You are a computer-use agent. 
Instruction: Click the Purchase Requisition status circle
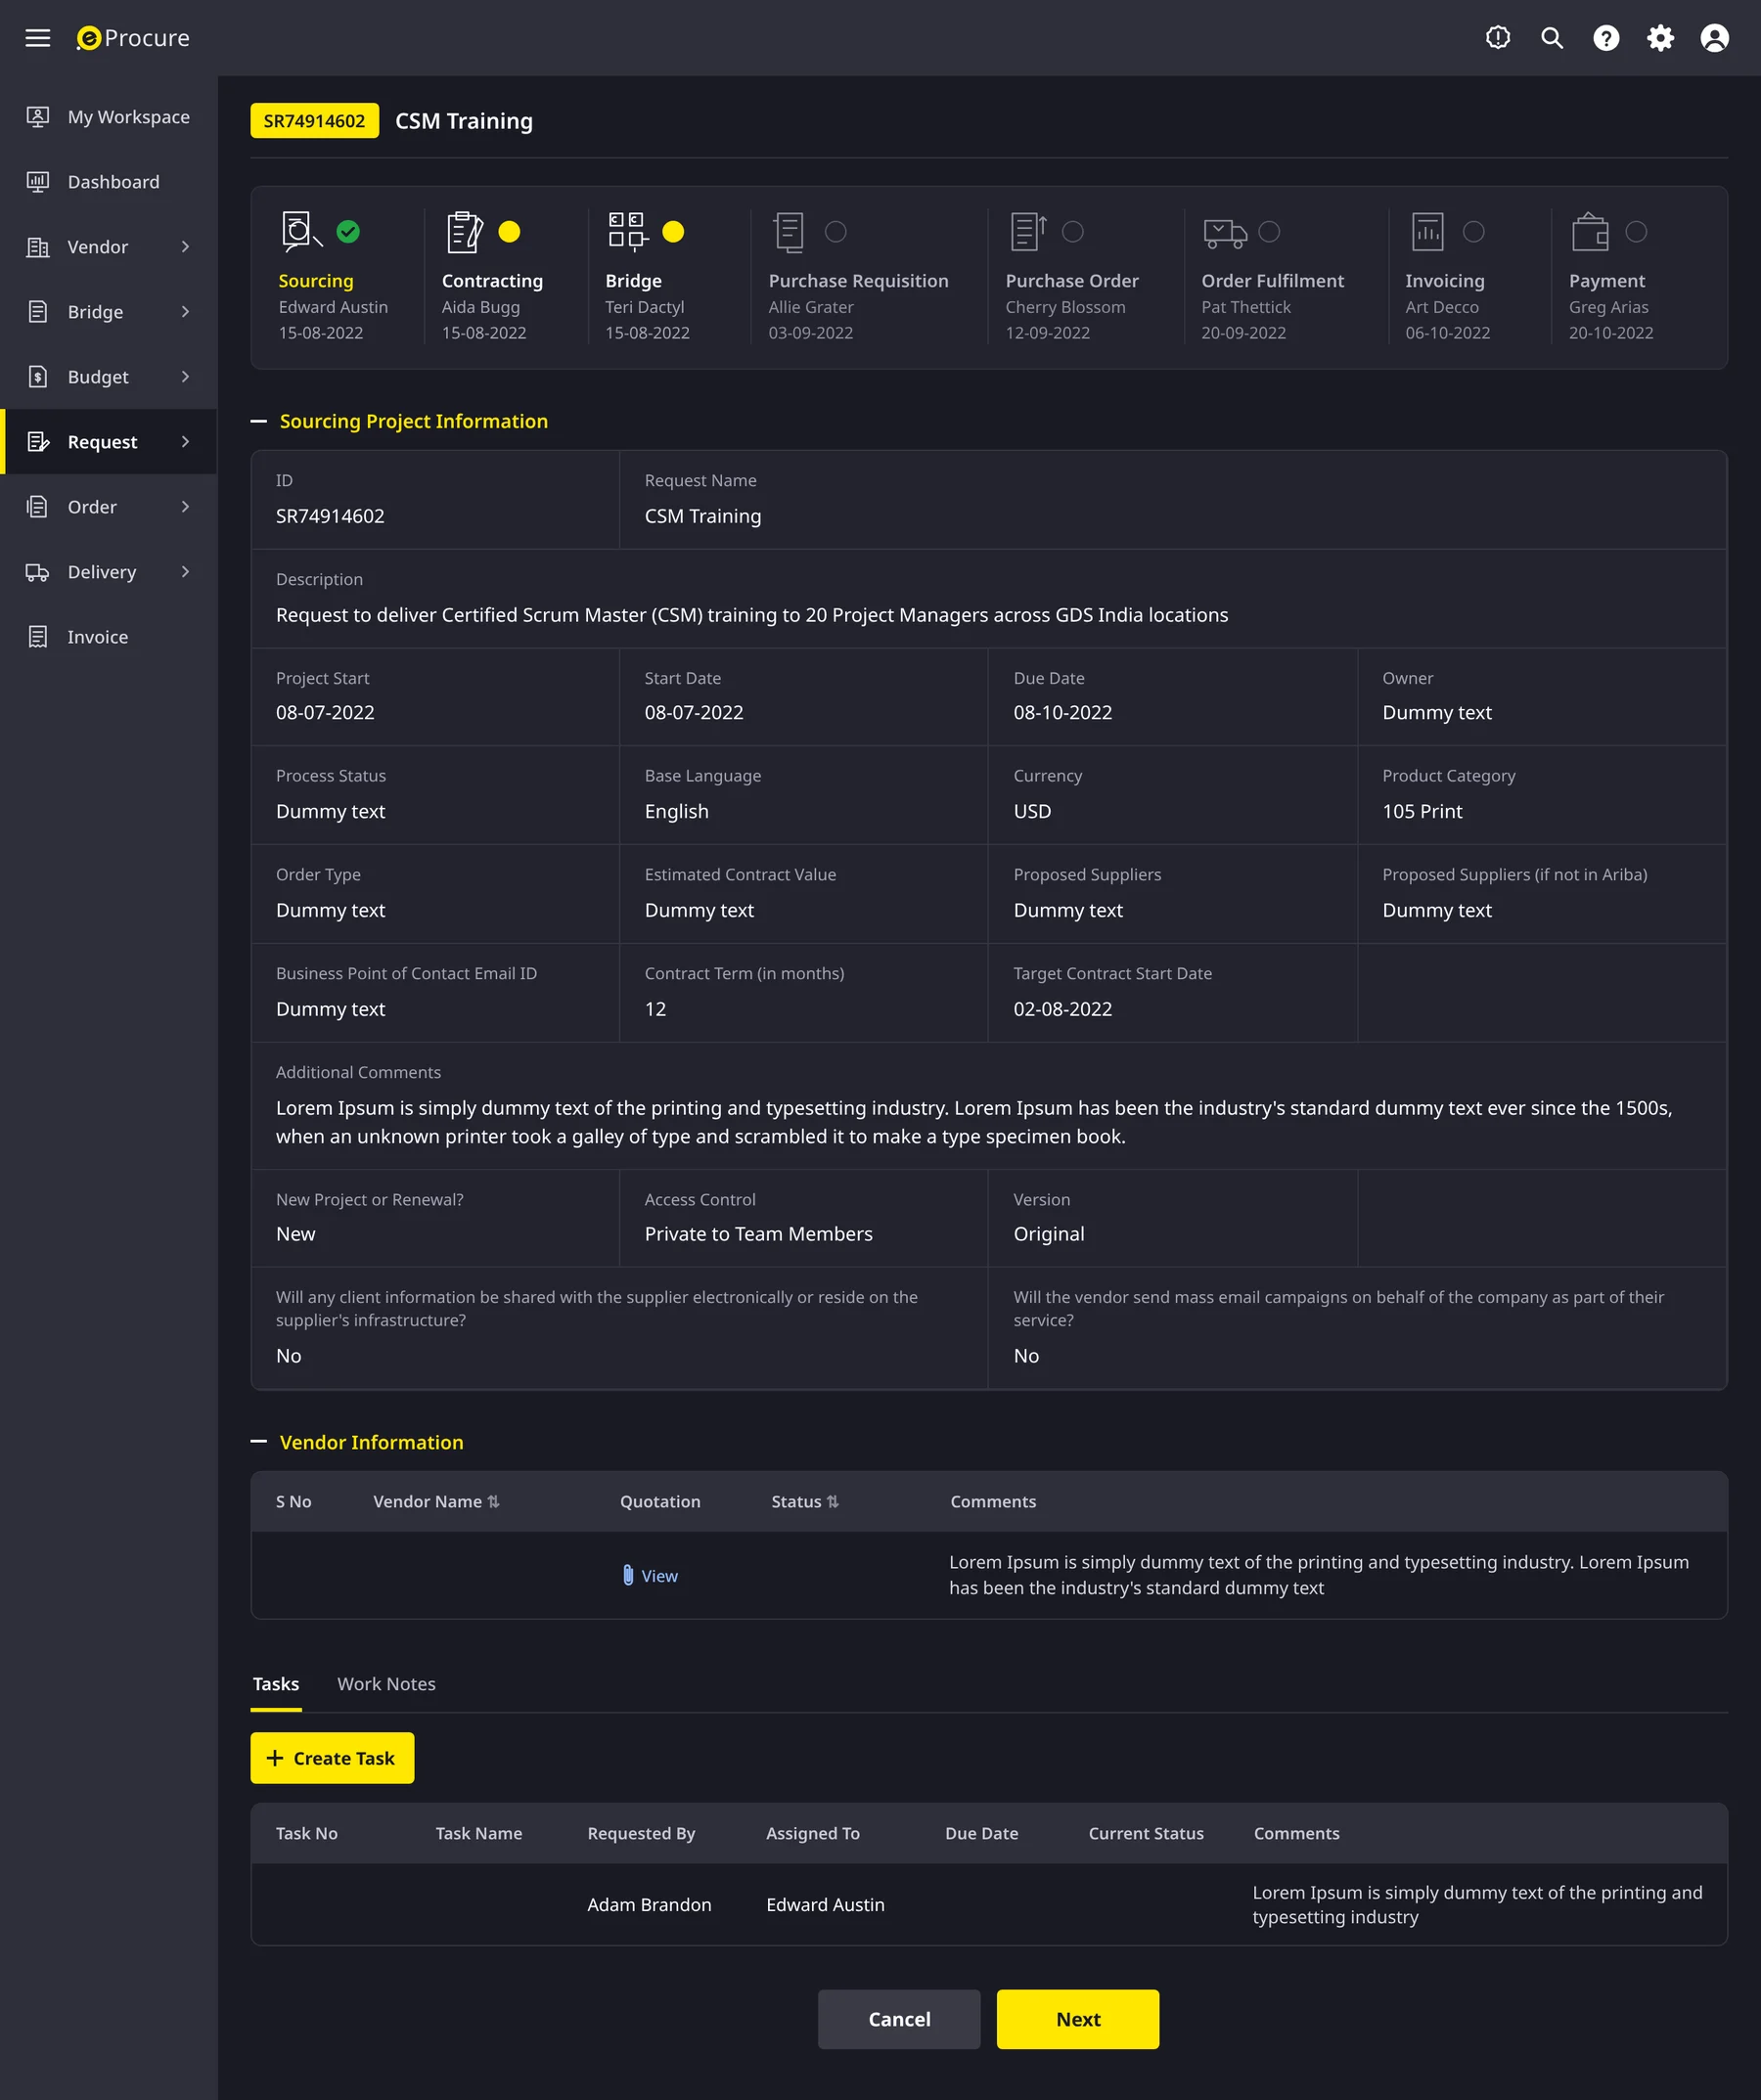(x=835, y=232)
